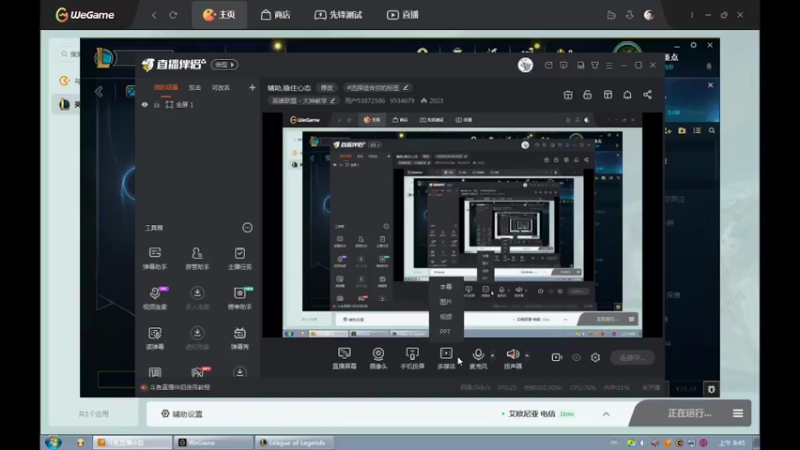Open 辅助设置 in the WeGame bottom bar
The image size is (800, 450).
point(182,414)
